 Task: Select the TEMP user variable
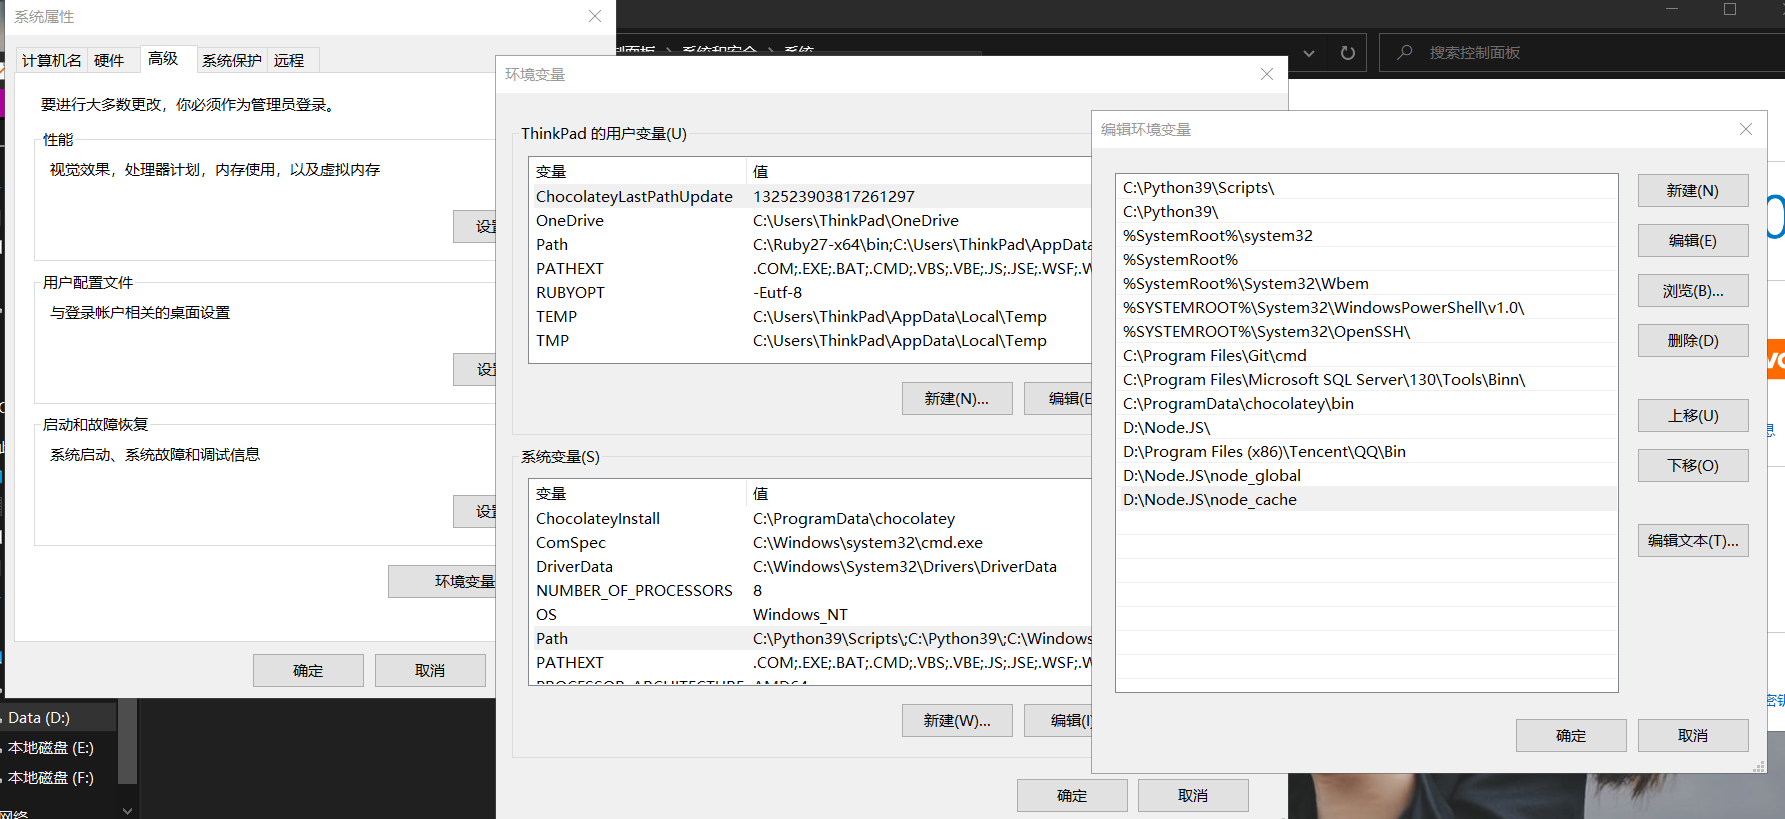point(810,316)
